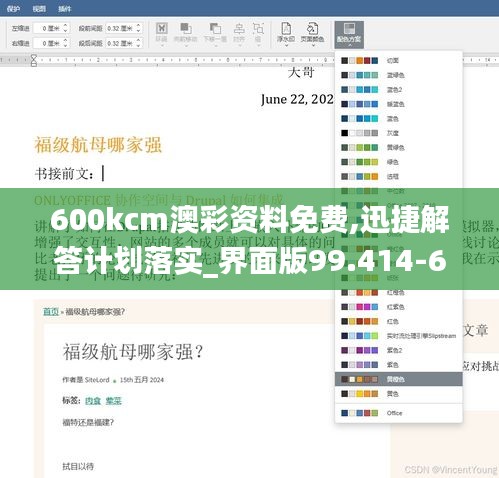Image resolution: width=499 pixels, height=478 pixels.
Task: Select the 紫色2 color scheme
Action: coord(399,350)
